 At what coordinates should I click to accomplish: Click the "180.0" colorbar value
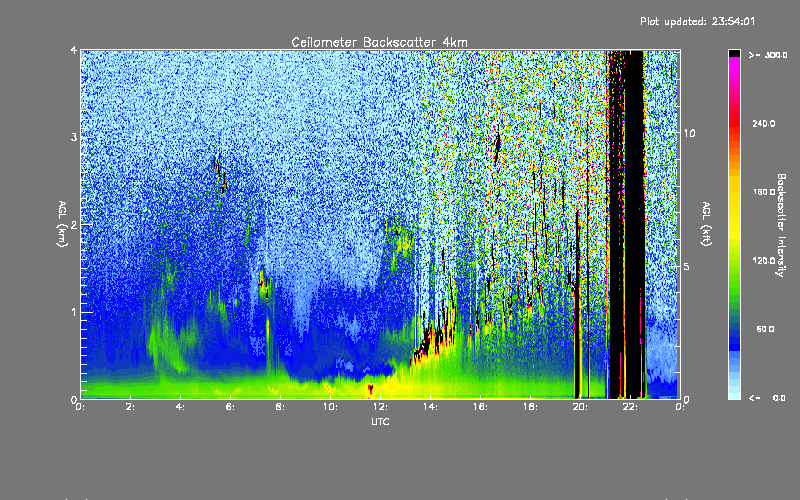[764, 192]
